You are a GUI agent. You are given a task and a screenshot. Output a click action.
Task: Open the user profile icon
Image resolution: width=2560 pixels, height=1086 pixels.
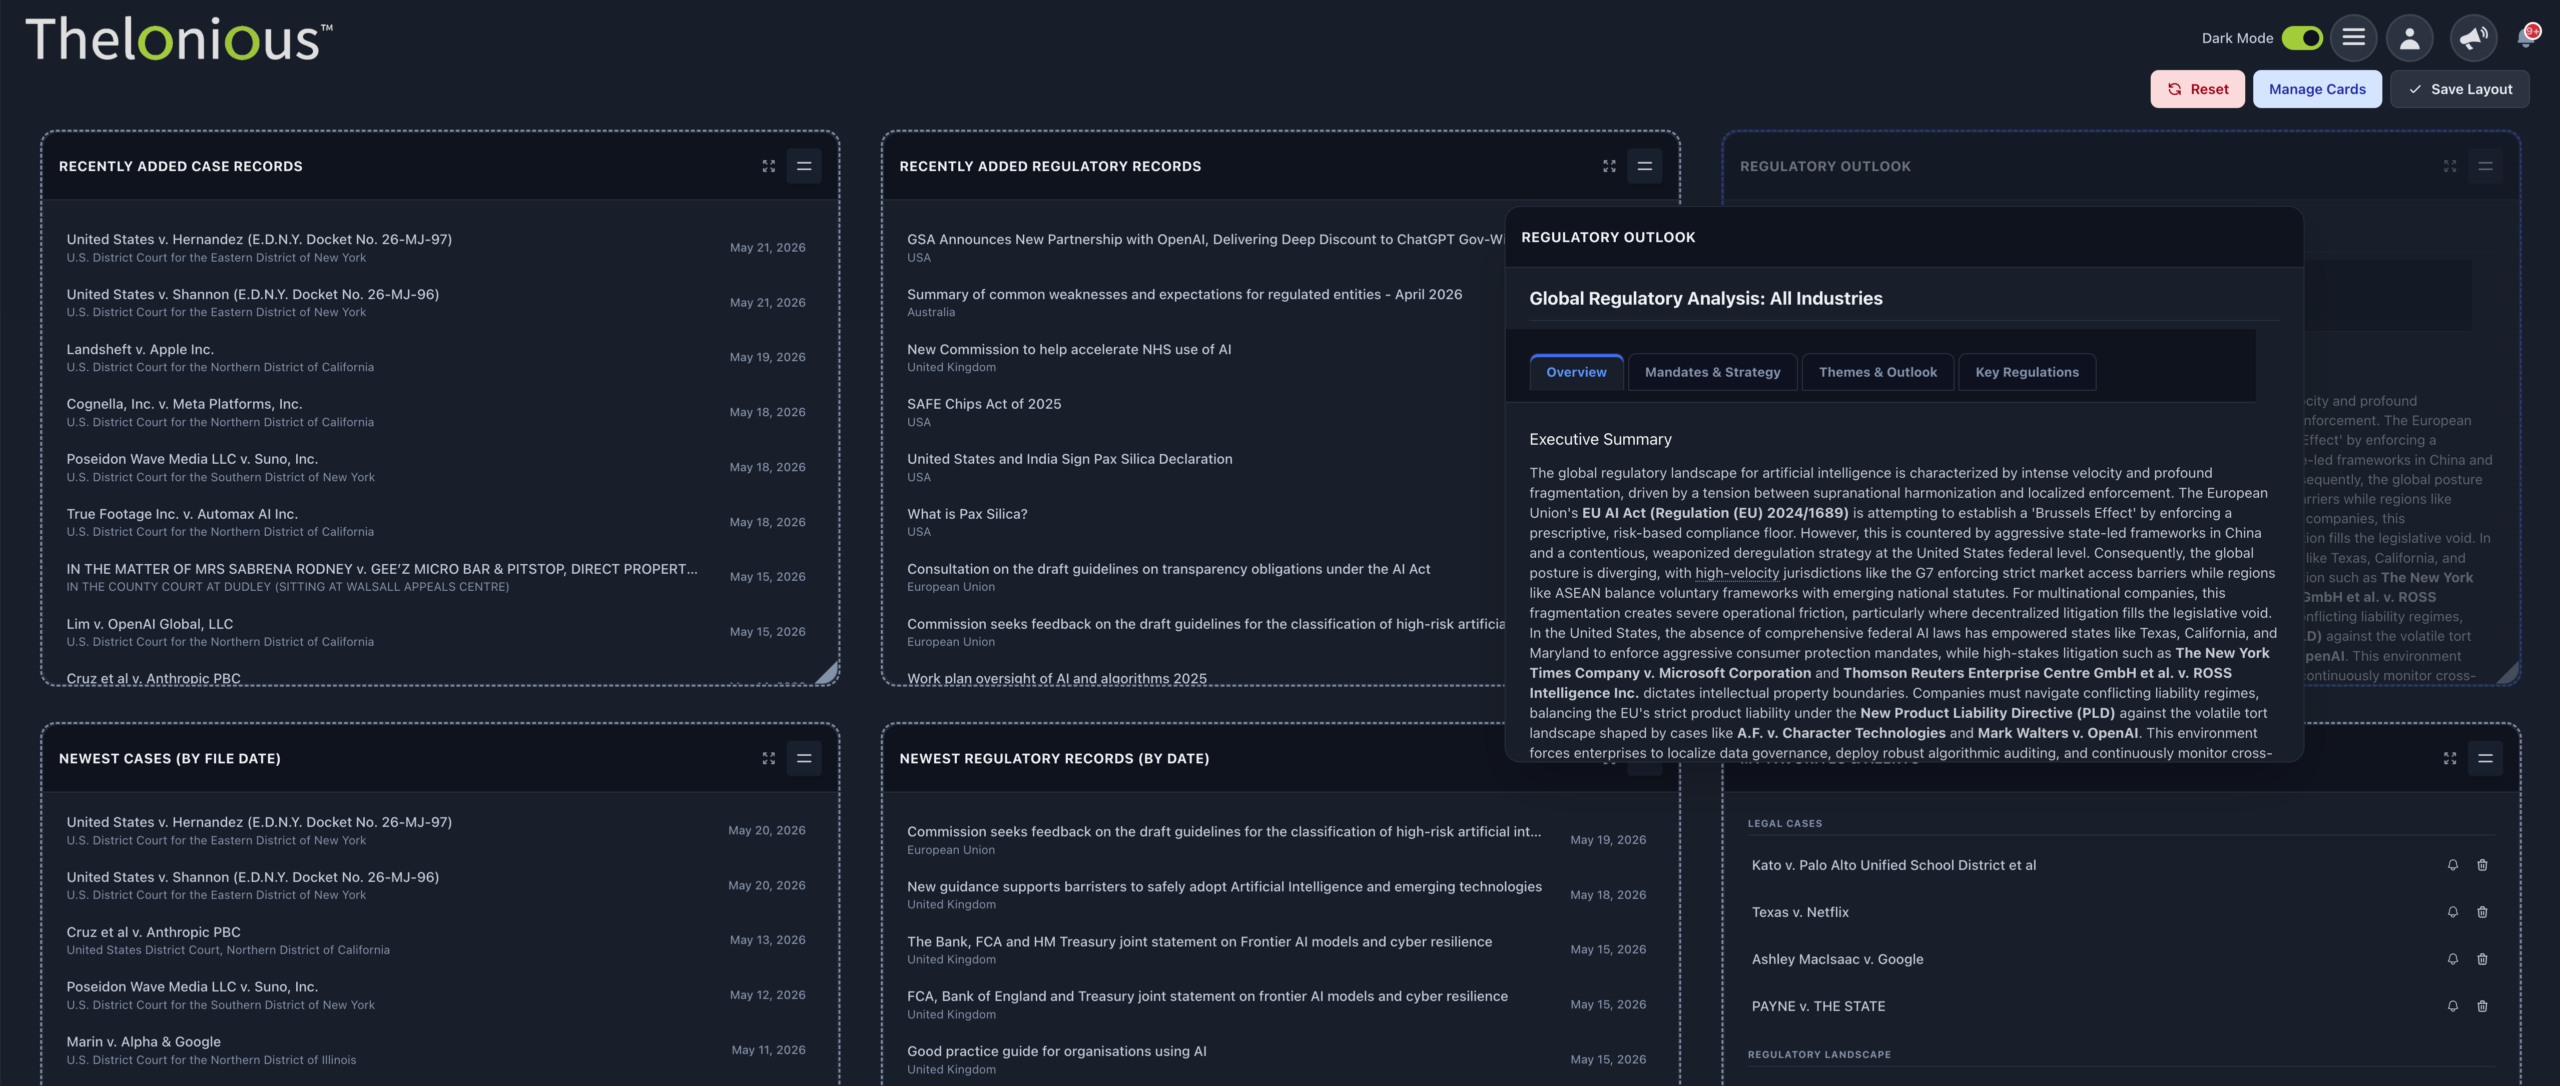pyautogui.click(x=2410, y=38)
